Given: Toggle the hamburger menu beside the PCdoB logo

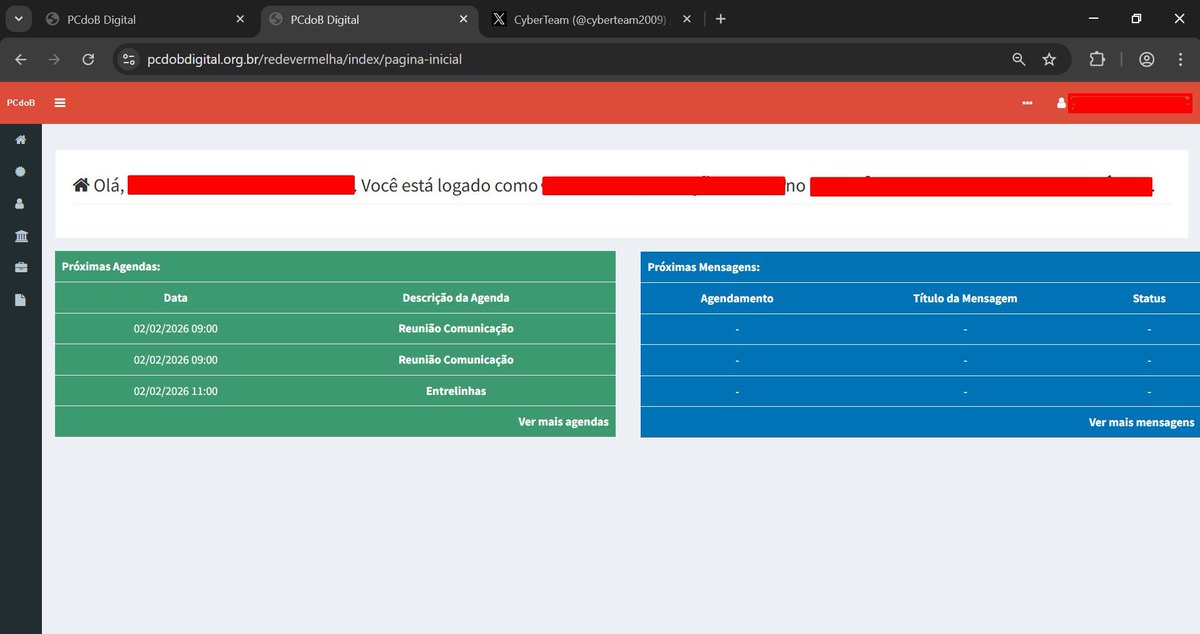Looking at the screenshot, I should point(61,102).
